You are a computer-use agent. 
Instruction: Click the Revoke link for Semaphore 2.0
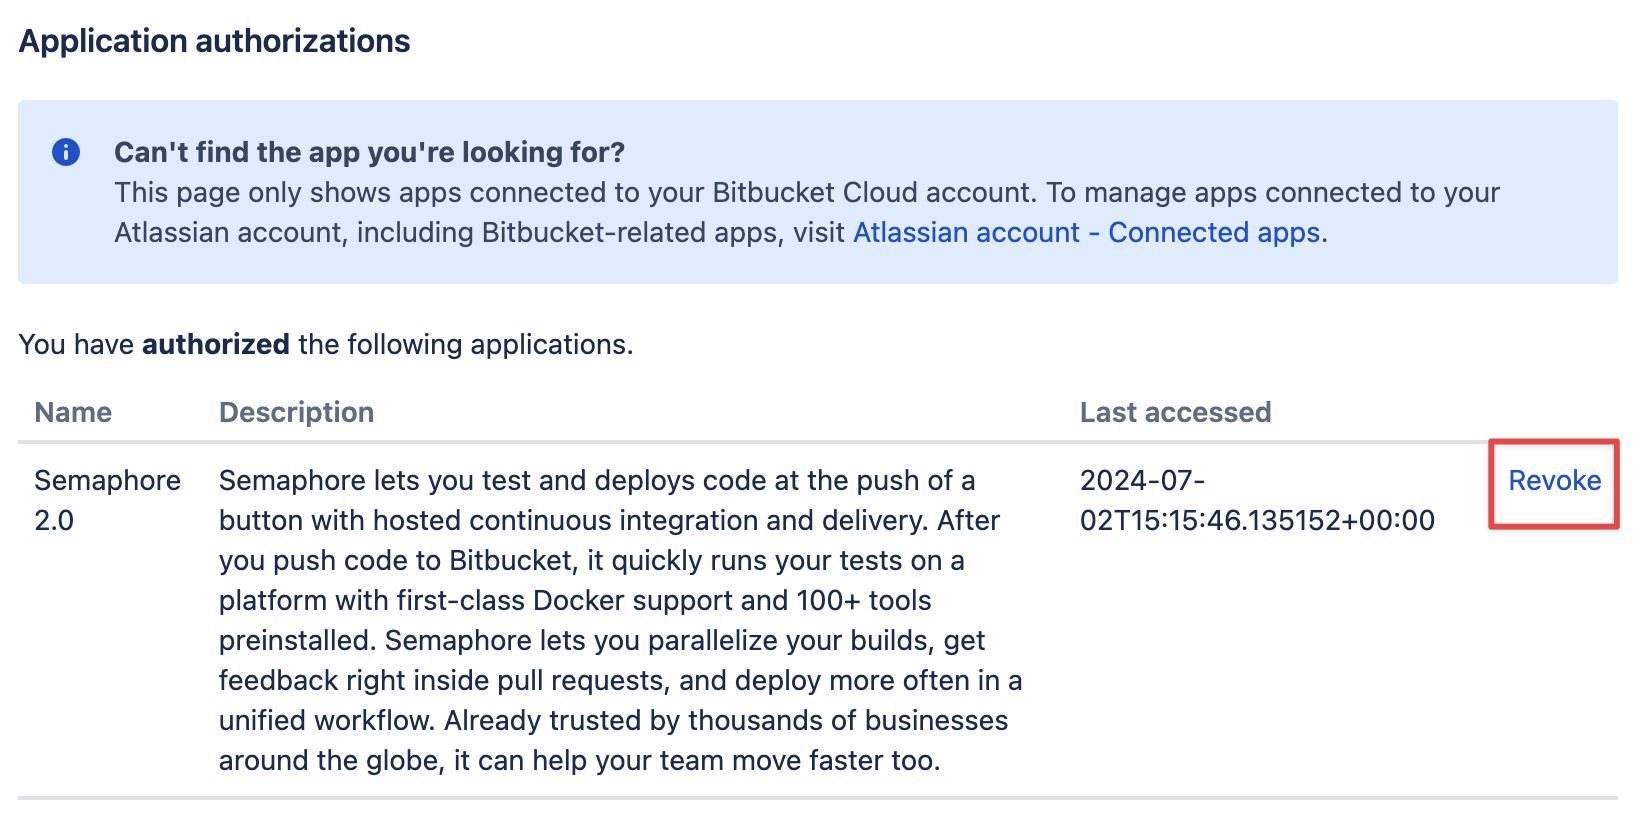pos(1554,481)
